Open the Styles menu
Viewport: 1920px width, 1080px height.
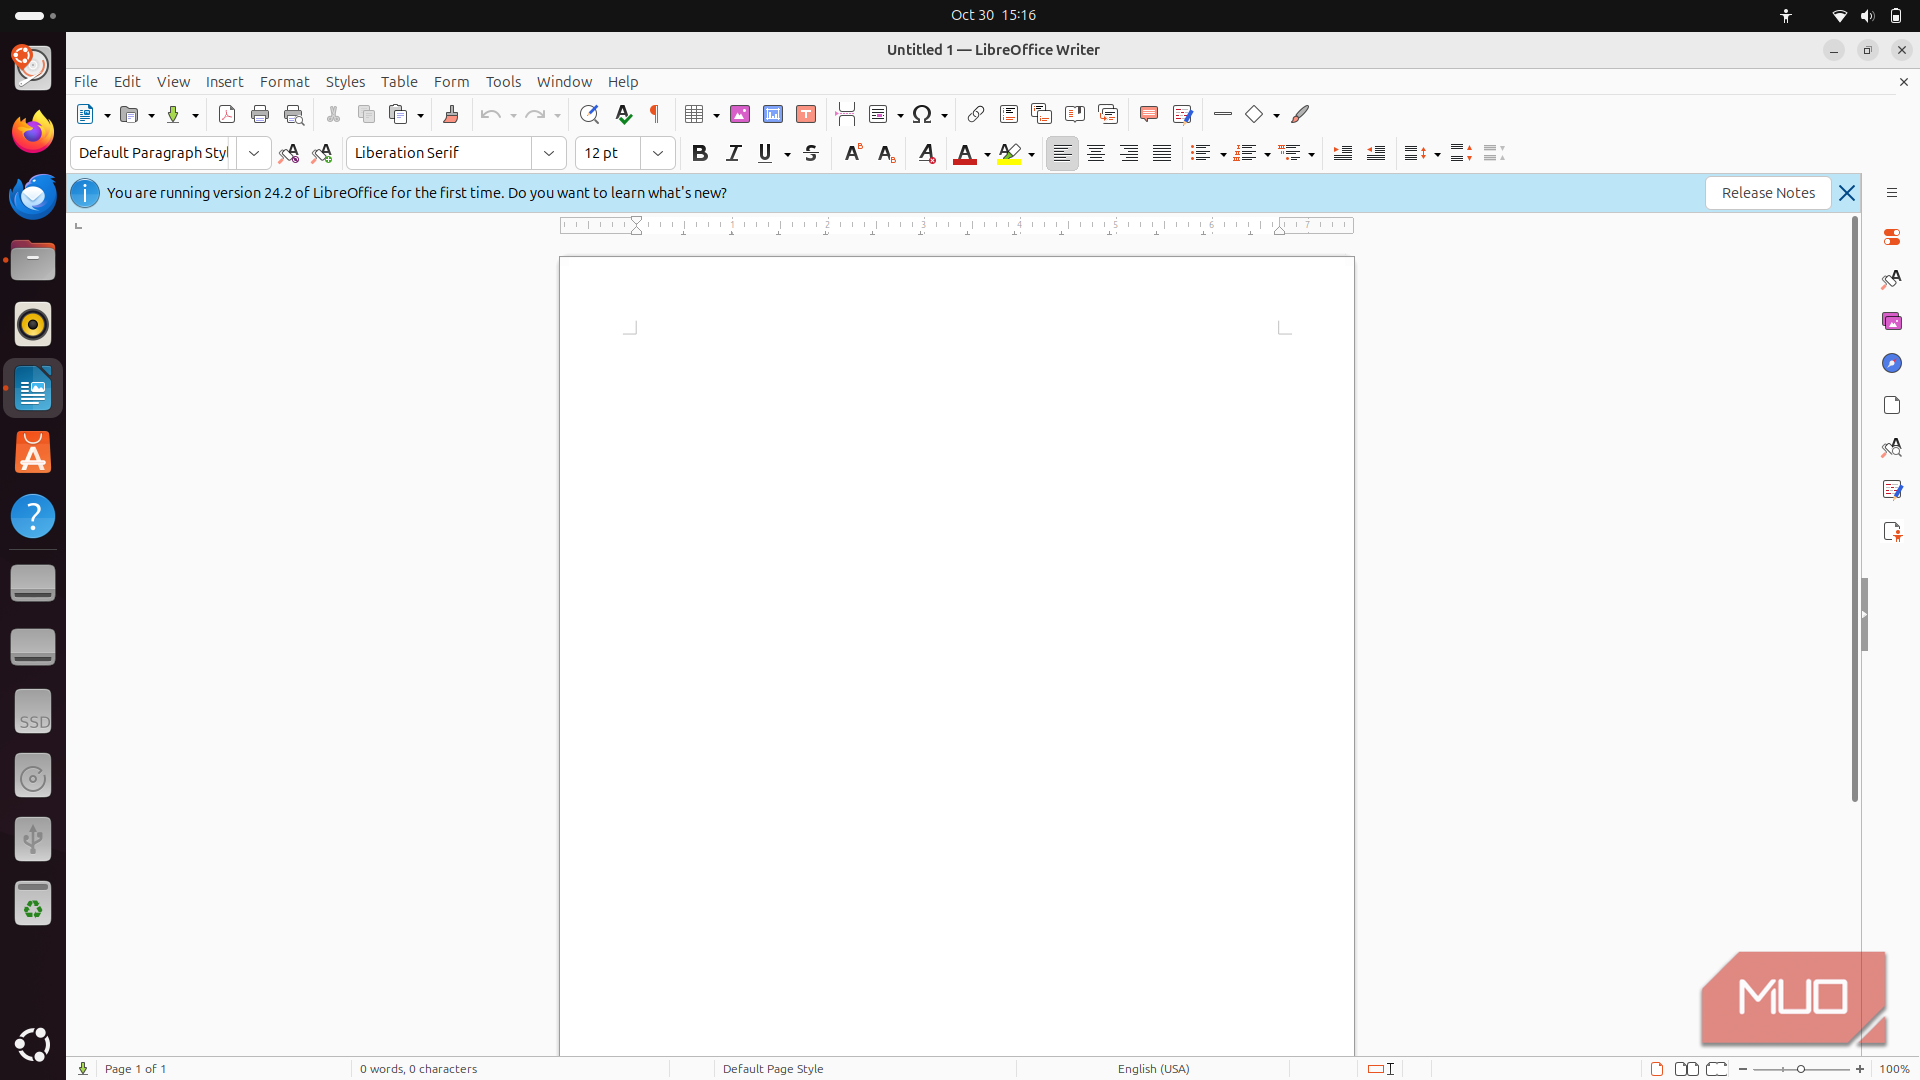[x=345, y=82]
